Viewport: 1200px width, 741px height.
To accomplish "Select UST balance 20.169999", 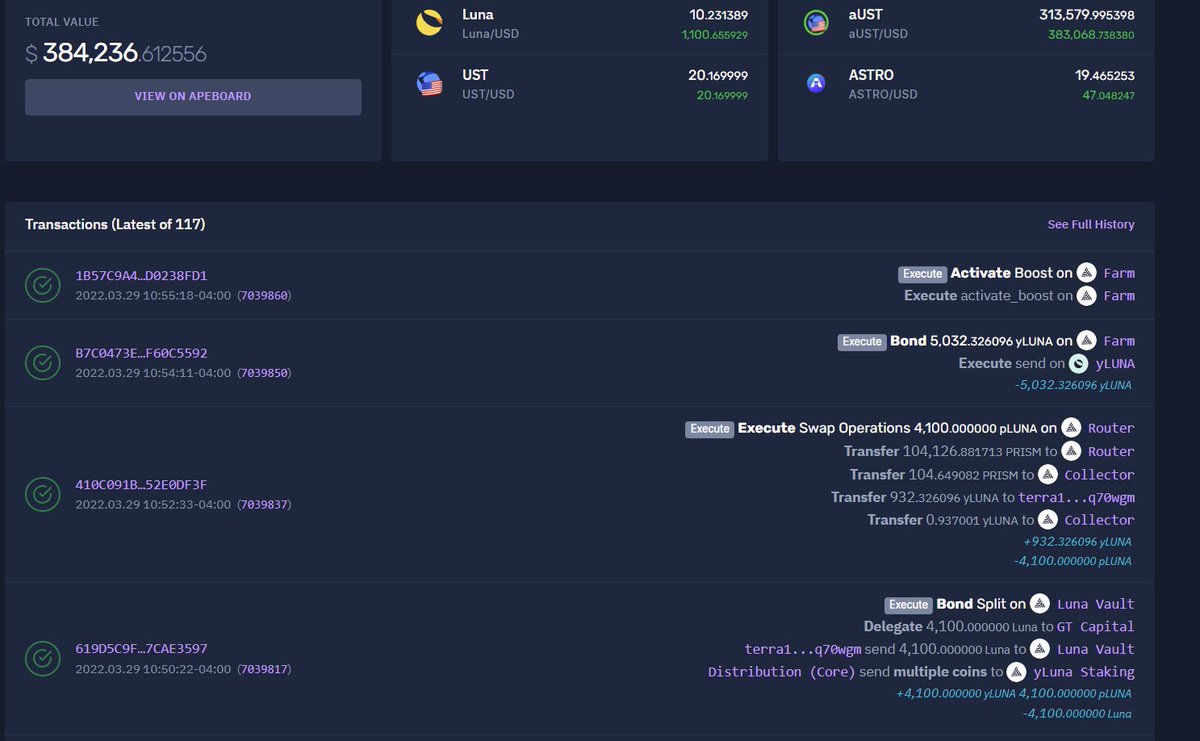I will pos(718,75).
